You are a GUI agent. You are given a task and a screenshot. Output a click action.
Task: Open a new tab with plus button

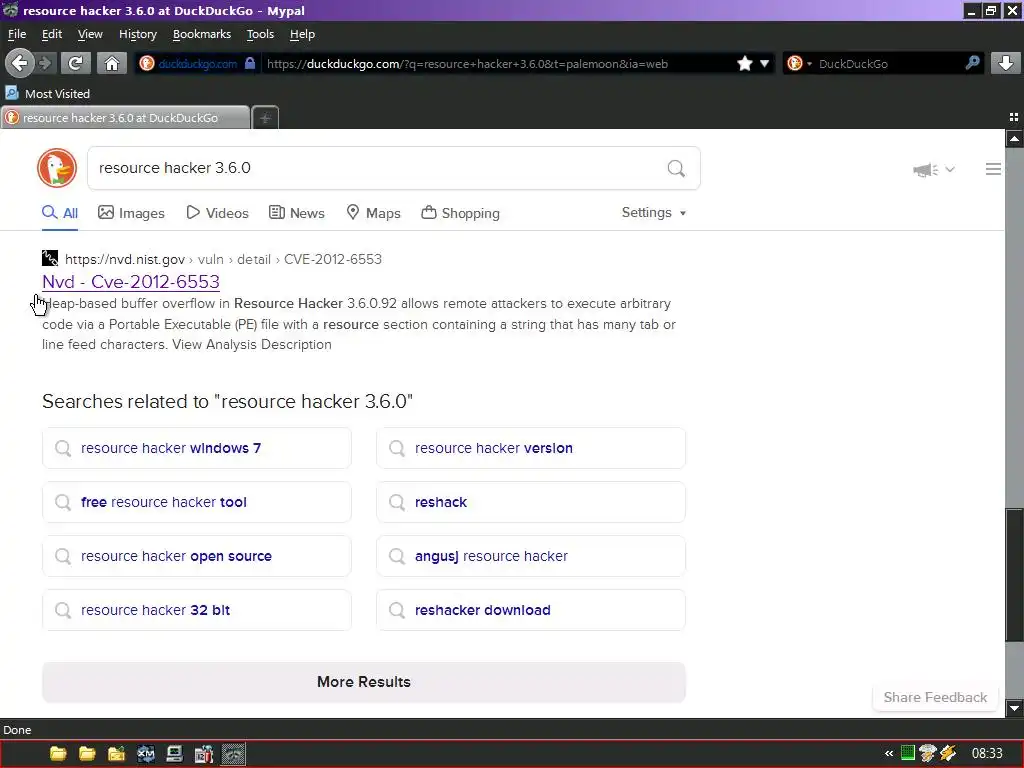(x=265, y=118)
